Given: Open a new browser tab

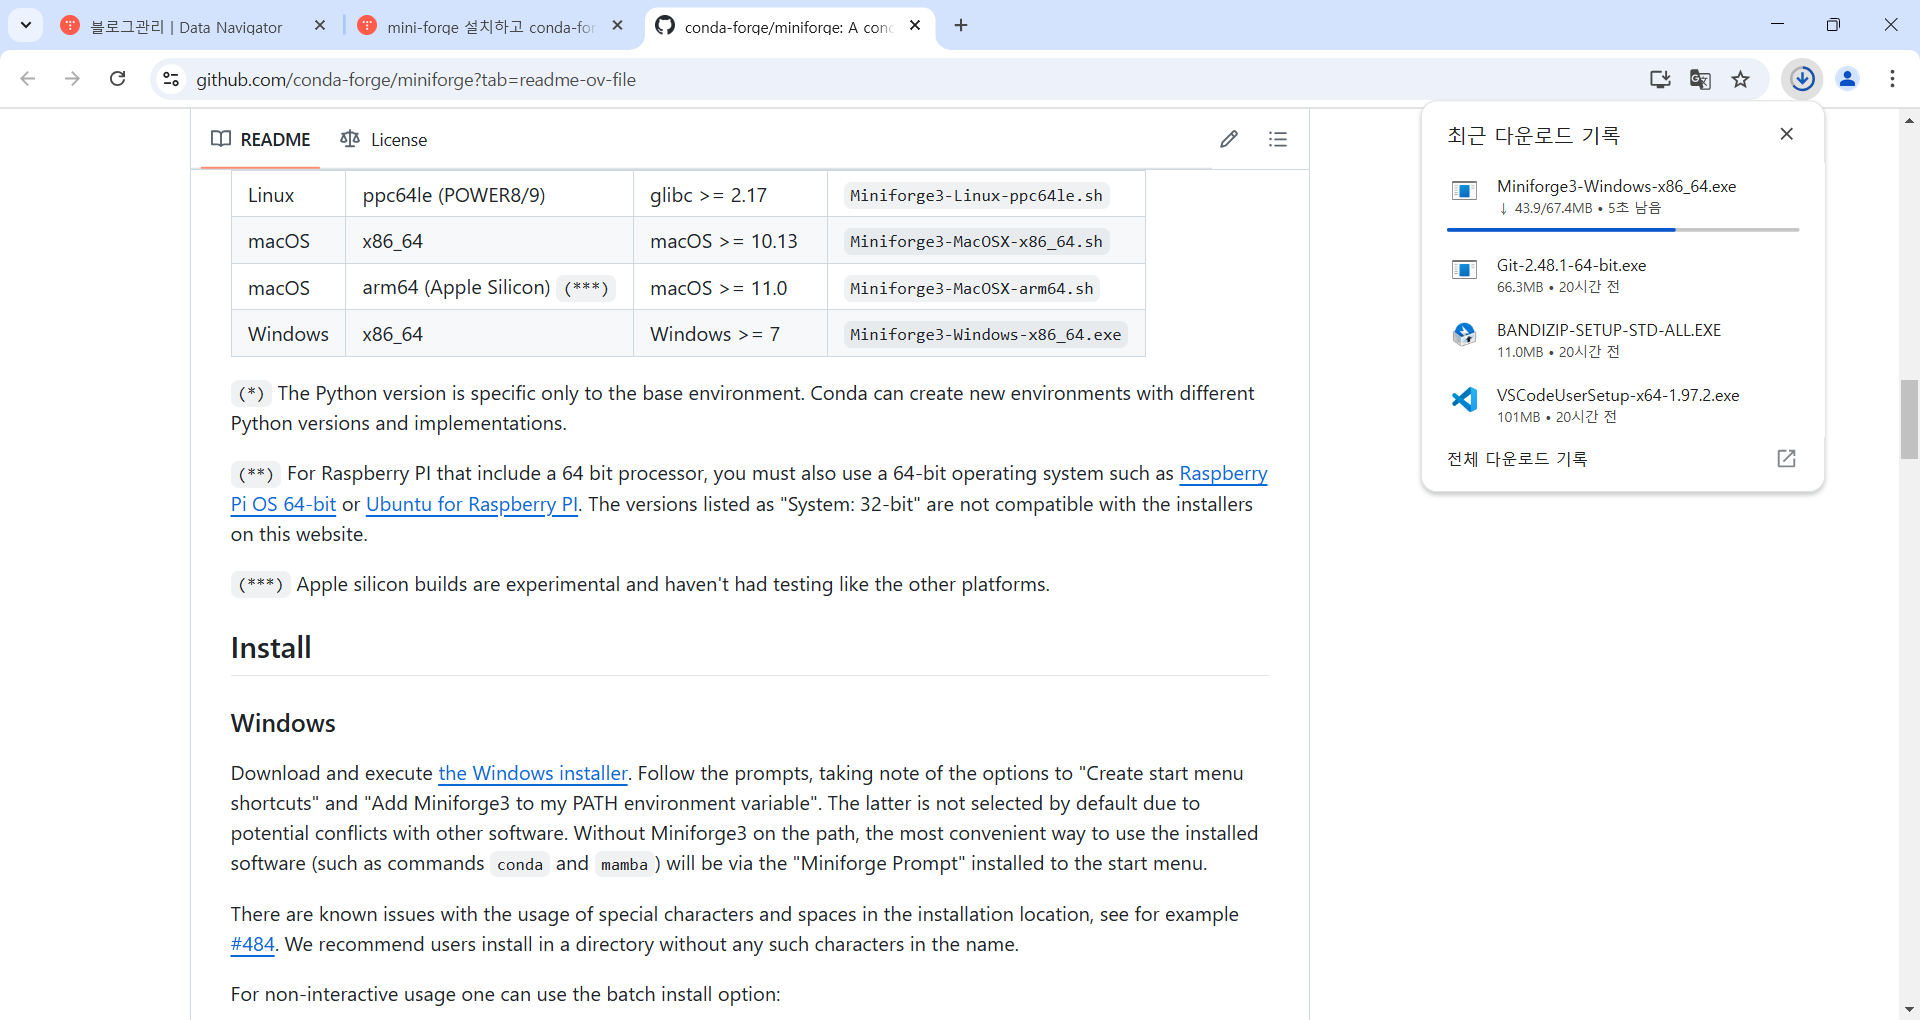Looking at the screenshot, I should click(x=961, y=26).
